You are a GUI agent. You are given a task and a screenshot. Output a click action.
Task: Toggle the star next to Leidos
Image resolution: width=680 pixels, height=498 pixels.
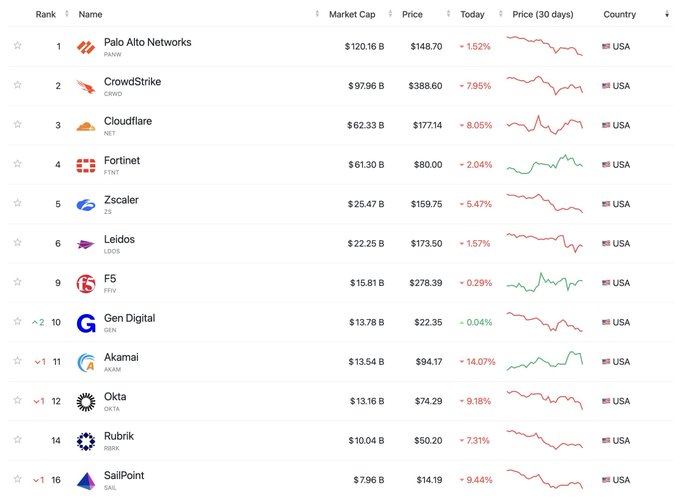click(17, 244)
